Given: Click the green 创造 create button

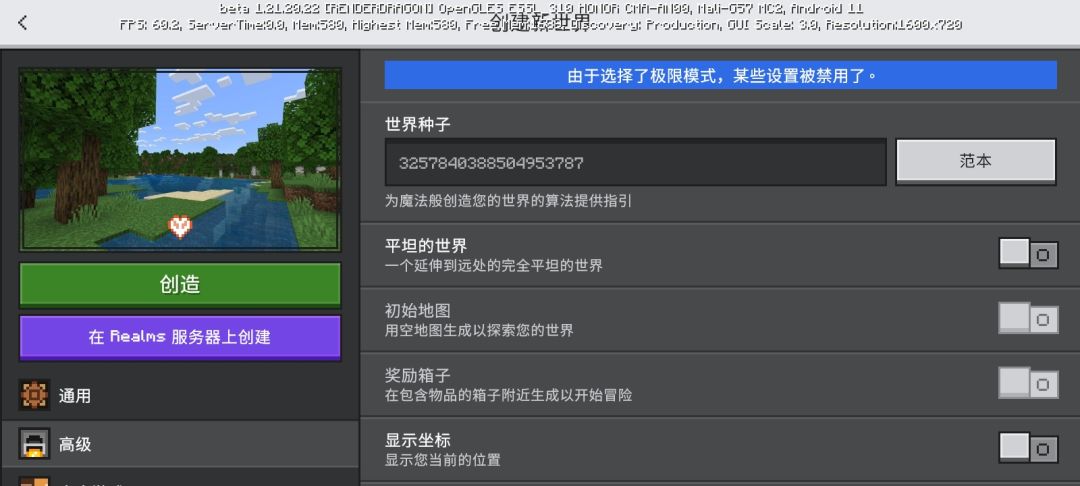Looking at the screenshot, I should pos(180,284).
